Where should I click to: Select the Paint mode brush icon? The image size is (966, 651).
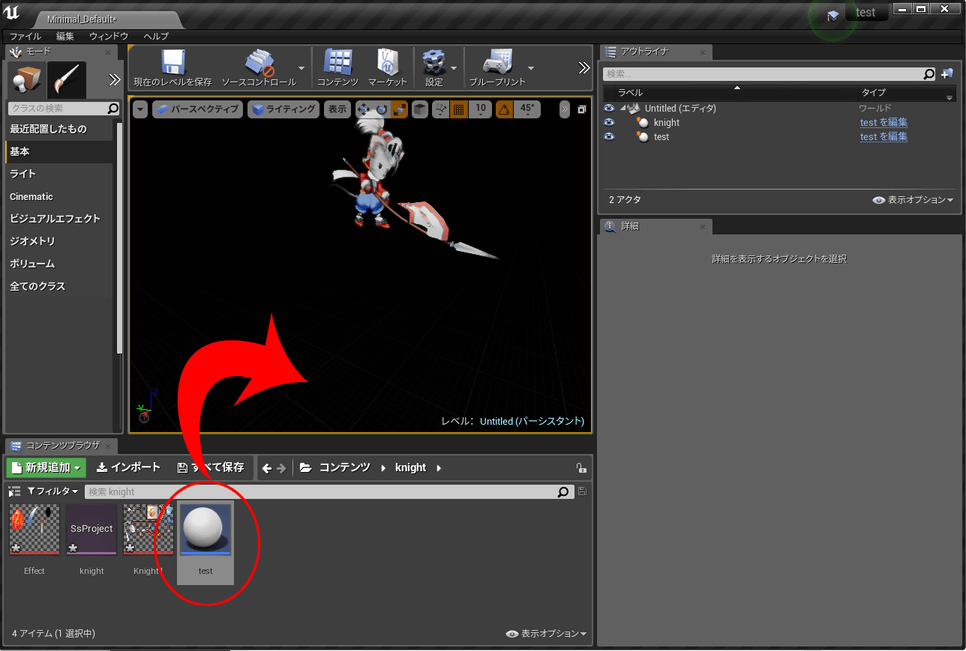tap(67, 79)
